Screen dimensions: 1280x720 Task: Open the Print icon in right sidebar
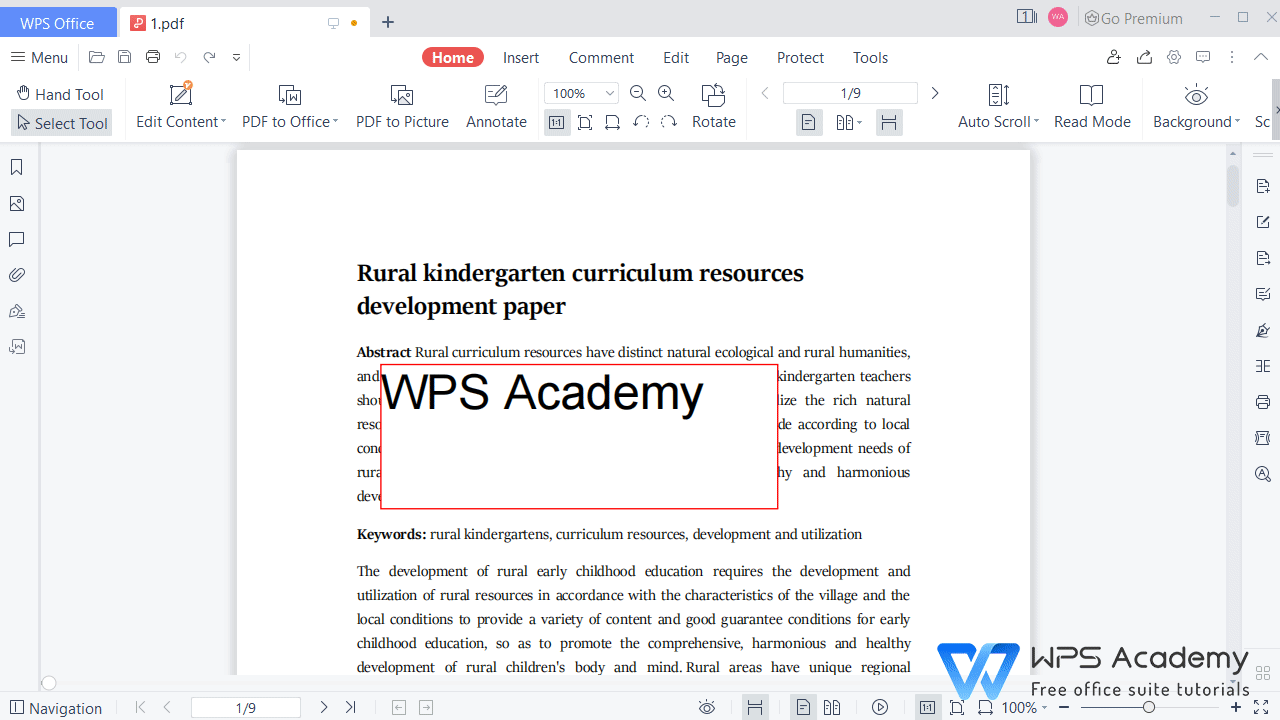(1263, 402)
